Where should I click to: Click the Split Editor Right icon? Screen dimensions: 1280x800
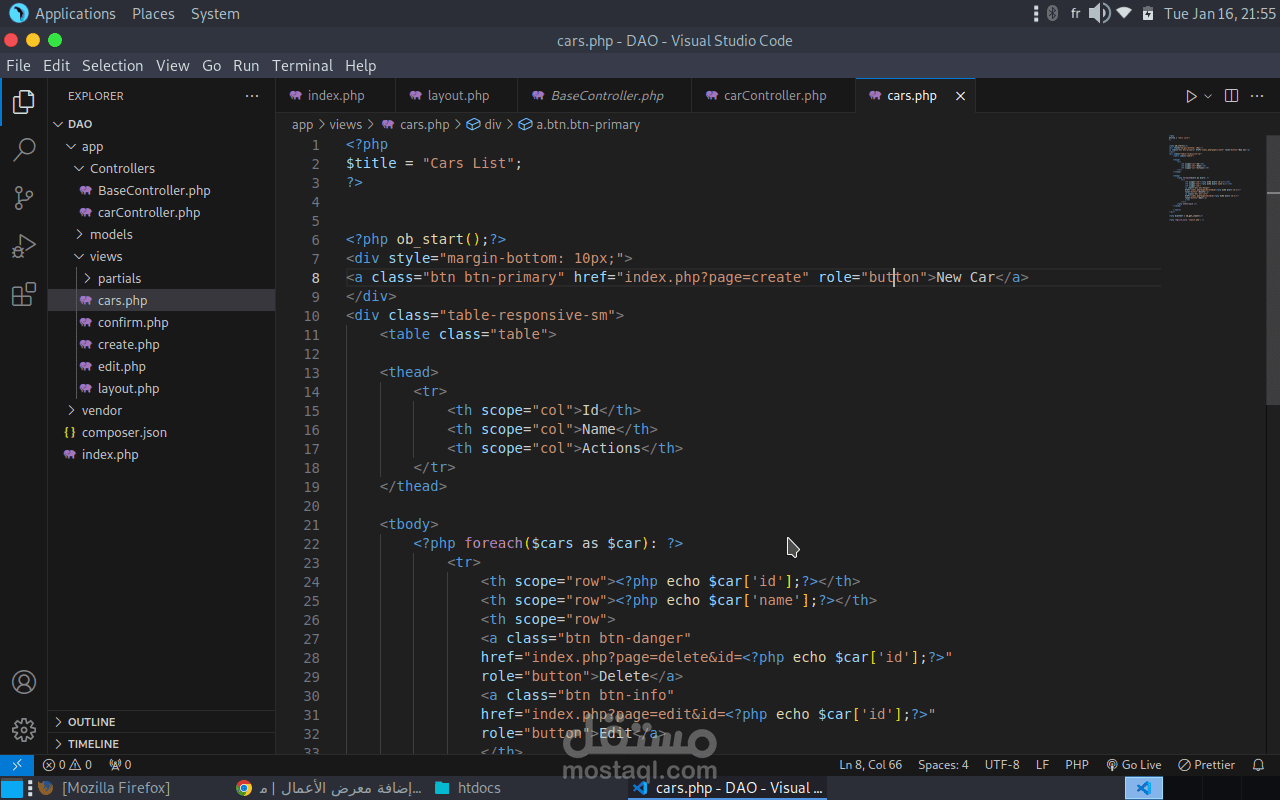point(1231,96)
